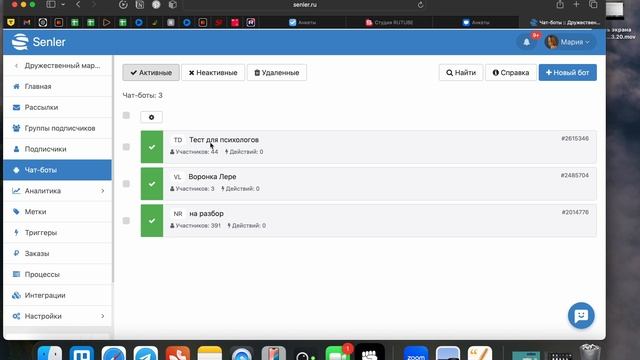Click bot ID #2615346
The image size is (640, 360).
coord(575,139)
